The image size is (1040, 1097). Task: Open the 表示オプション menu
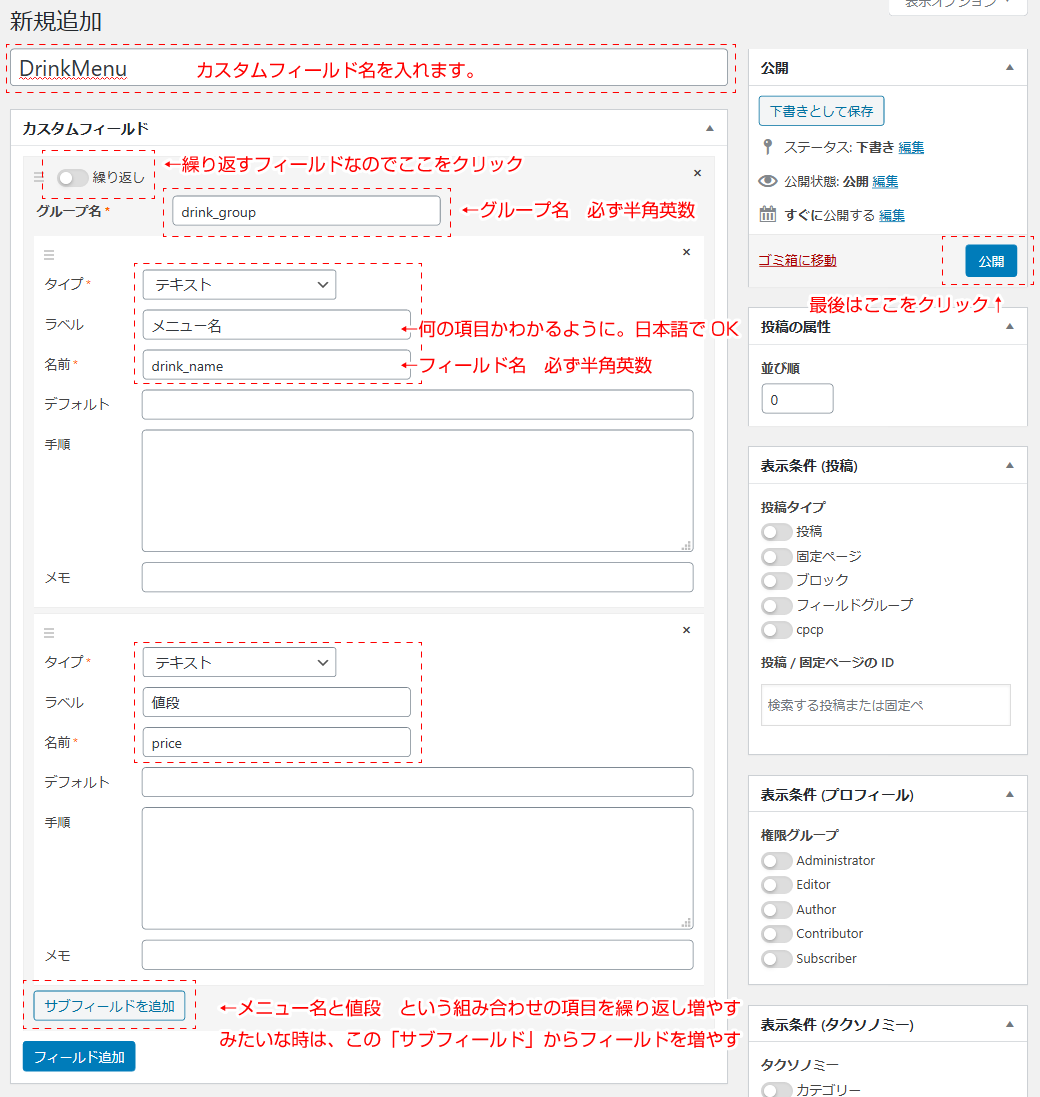pyautogui.click(x=957, y=6)
